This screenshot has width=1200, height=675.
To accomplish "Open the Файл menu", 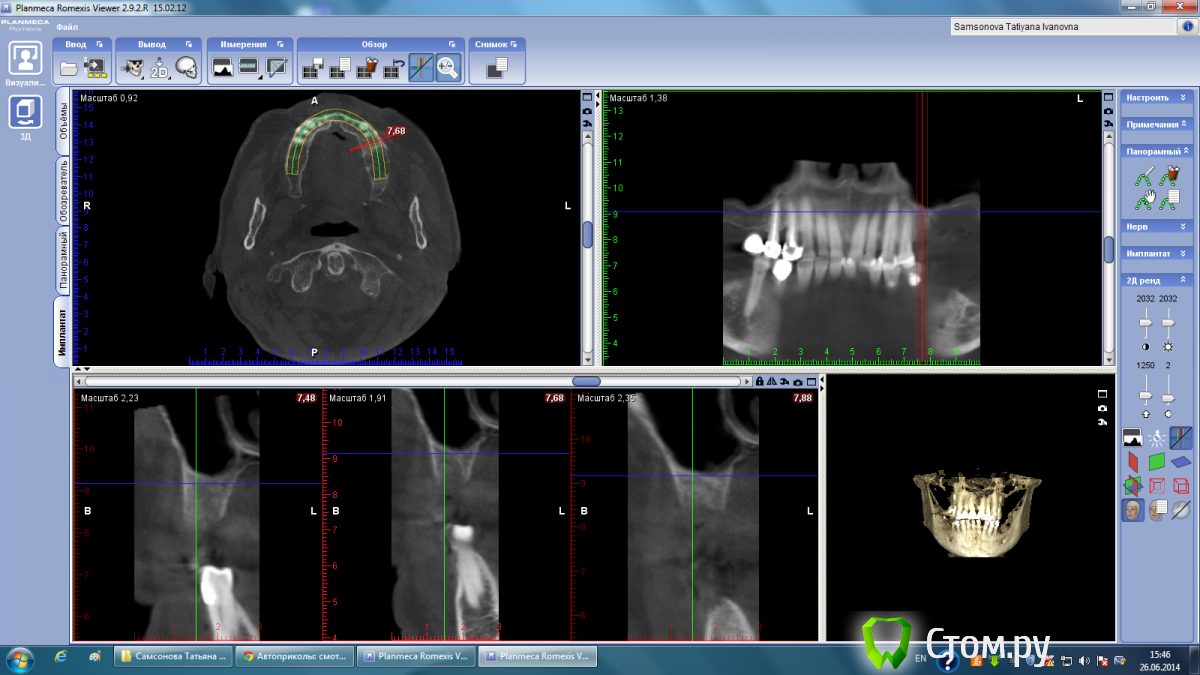I will (x=68, y=27).
